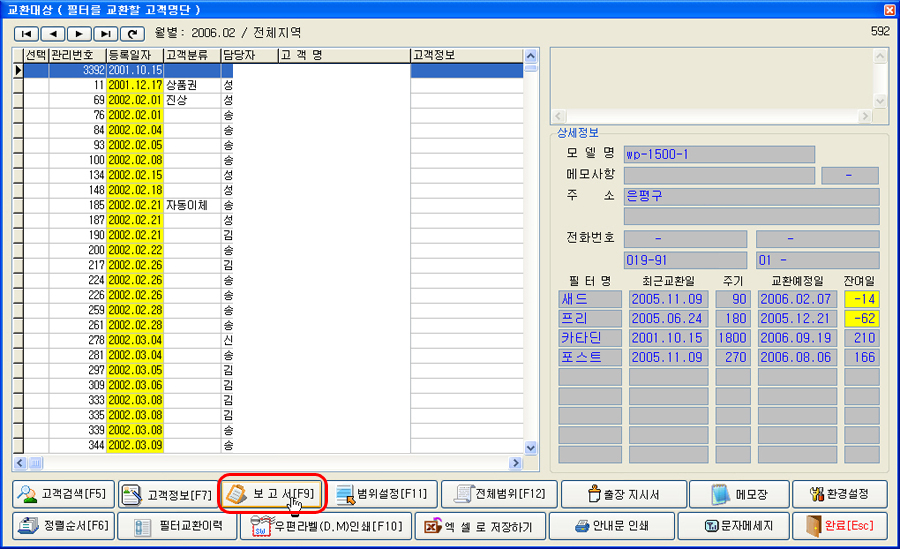The image size is (900, 549).
Task: Click the 고객명 column header
Action: (344, 55)
